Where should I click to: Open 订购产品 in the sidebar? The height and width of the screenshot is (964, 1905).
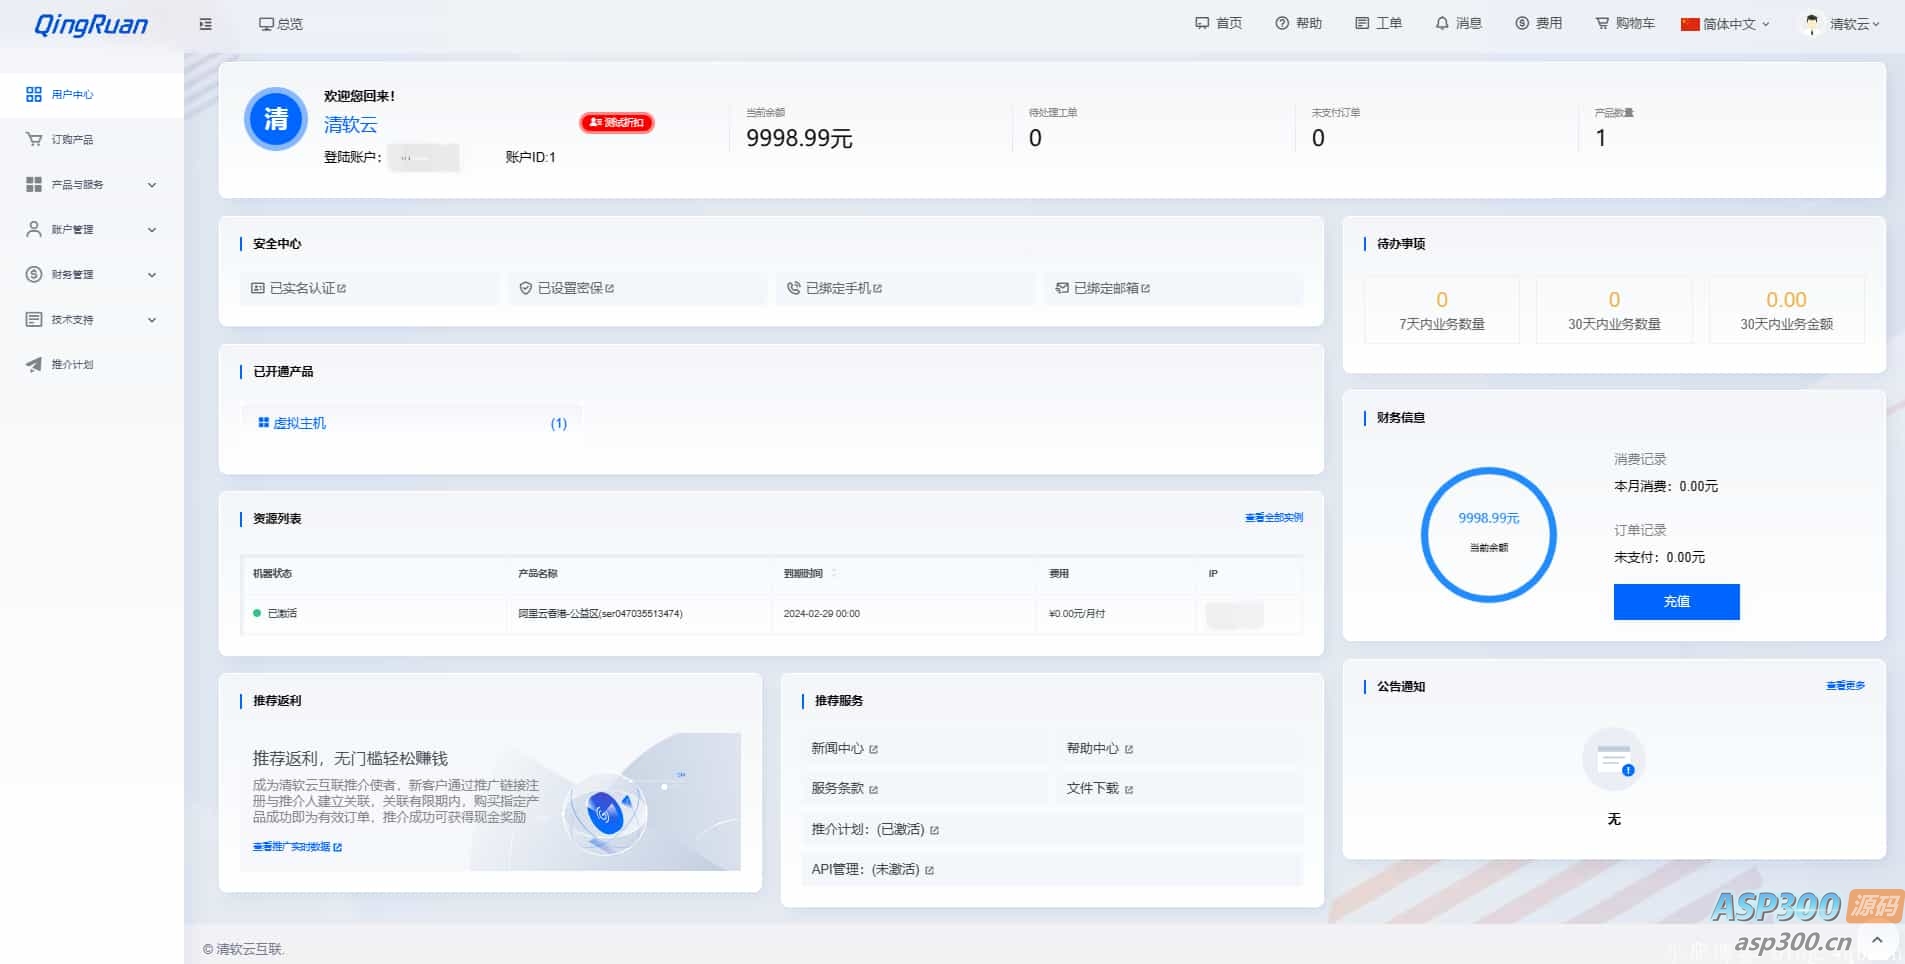tap(92, 139)
